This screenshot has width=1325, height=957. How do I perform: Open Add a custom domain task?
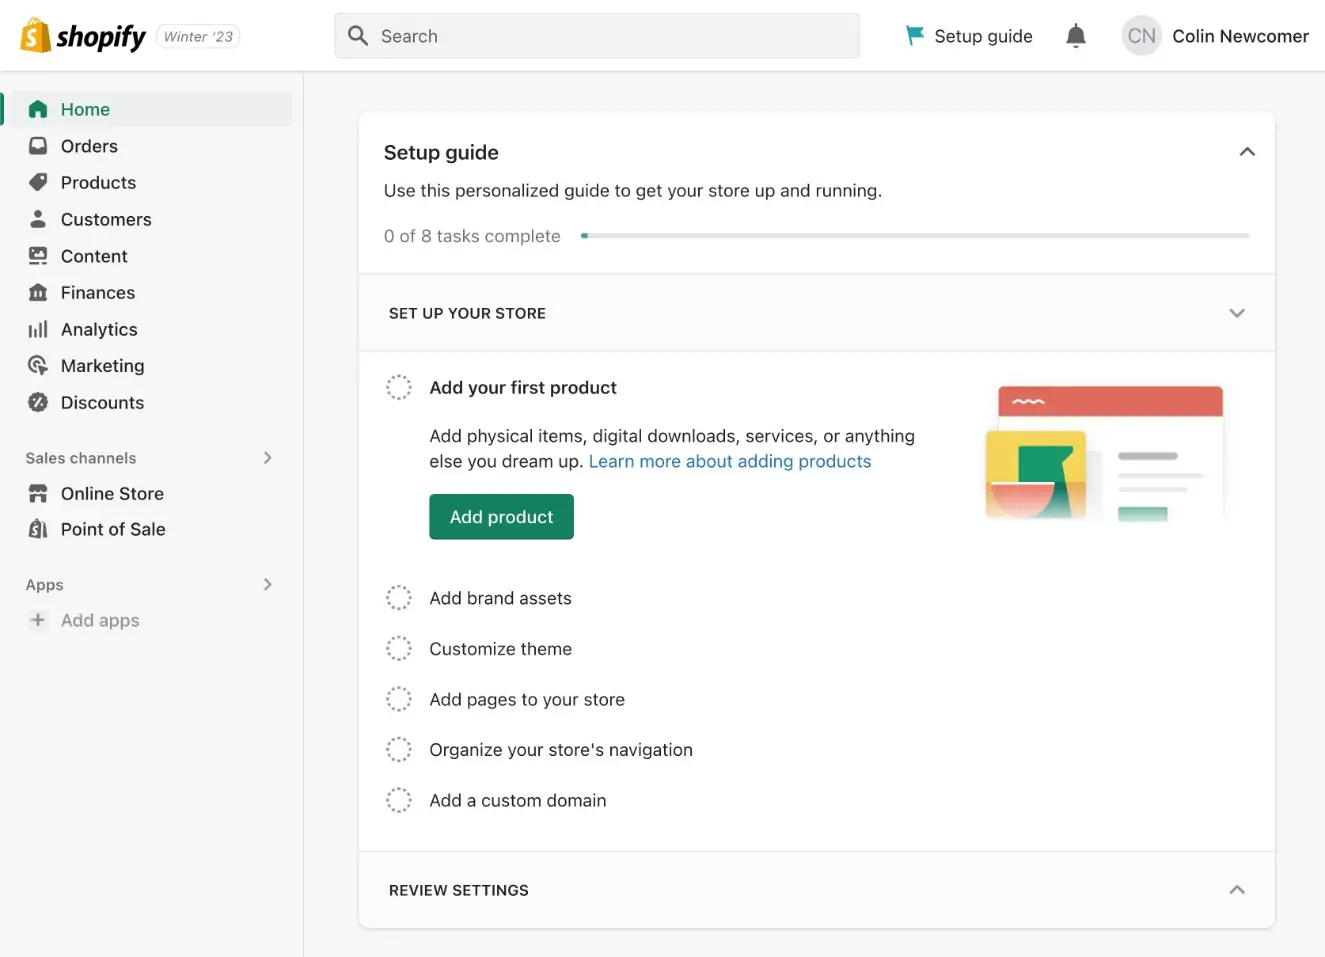pos(518,800)
